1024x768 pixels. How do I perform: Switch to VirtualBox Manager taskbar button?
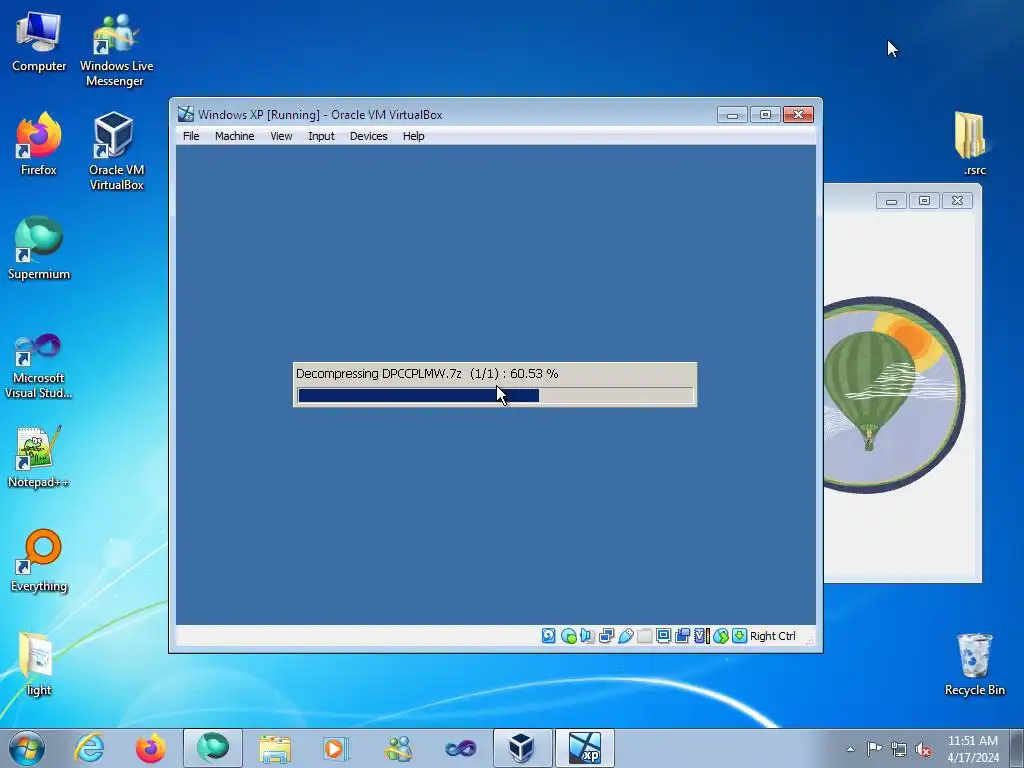(522, 748)
